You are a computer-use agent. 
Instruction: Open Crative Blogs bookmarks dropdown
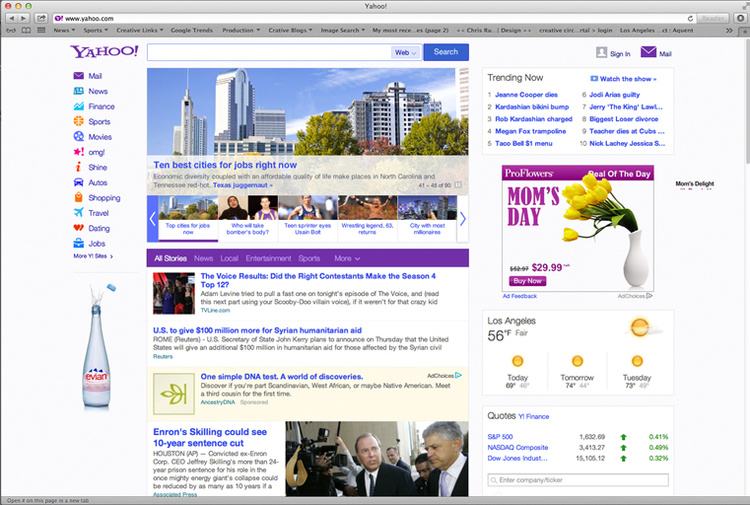pos(290,30)
